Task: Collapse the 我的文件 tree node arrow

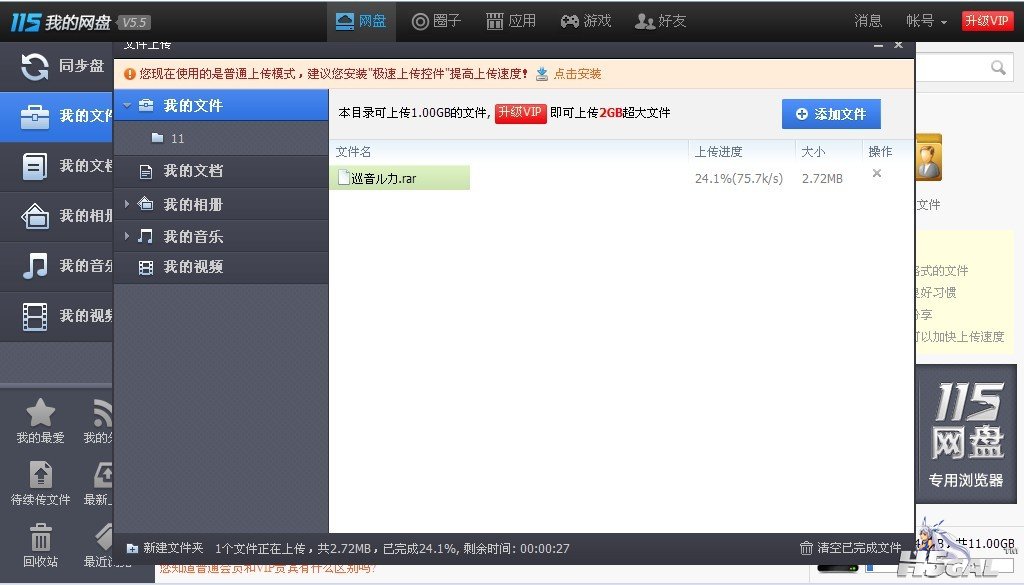Action: point(127,105)
